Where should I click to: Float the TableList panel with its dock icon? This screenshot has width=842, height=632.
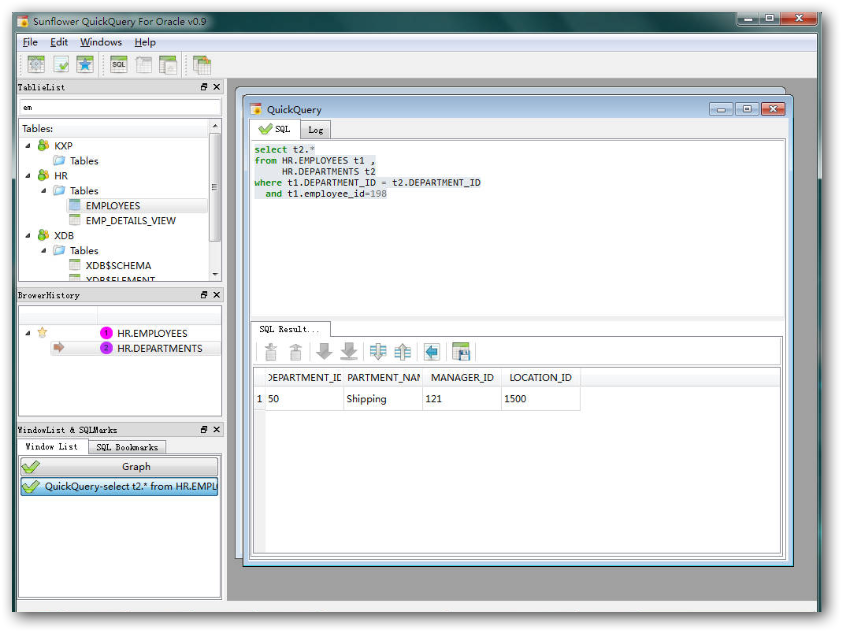(204, 86)
